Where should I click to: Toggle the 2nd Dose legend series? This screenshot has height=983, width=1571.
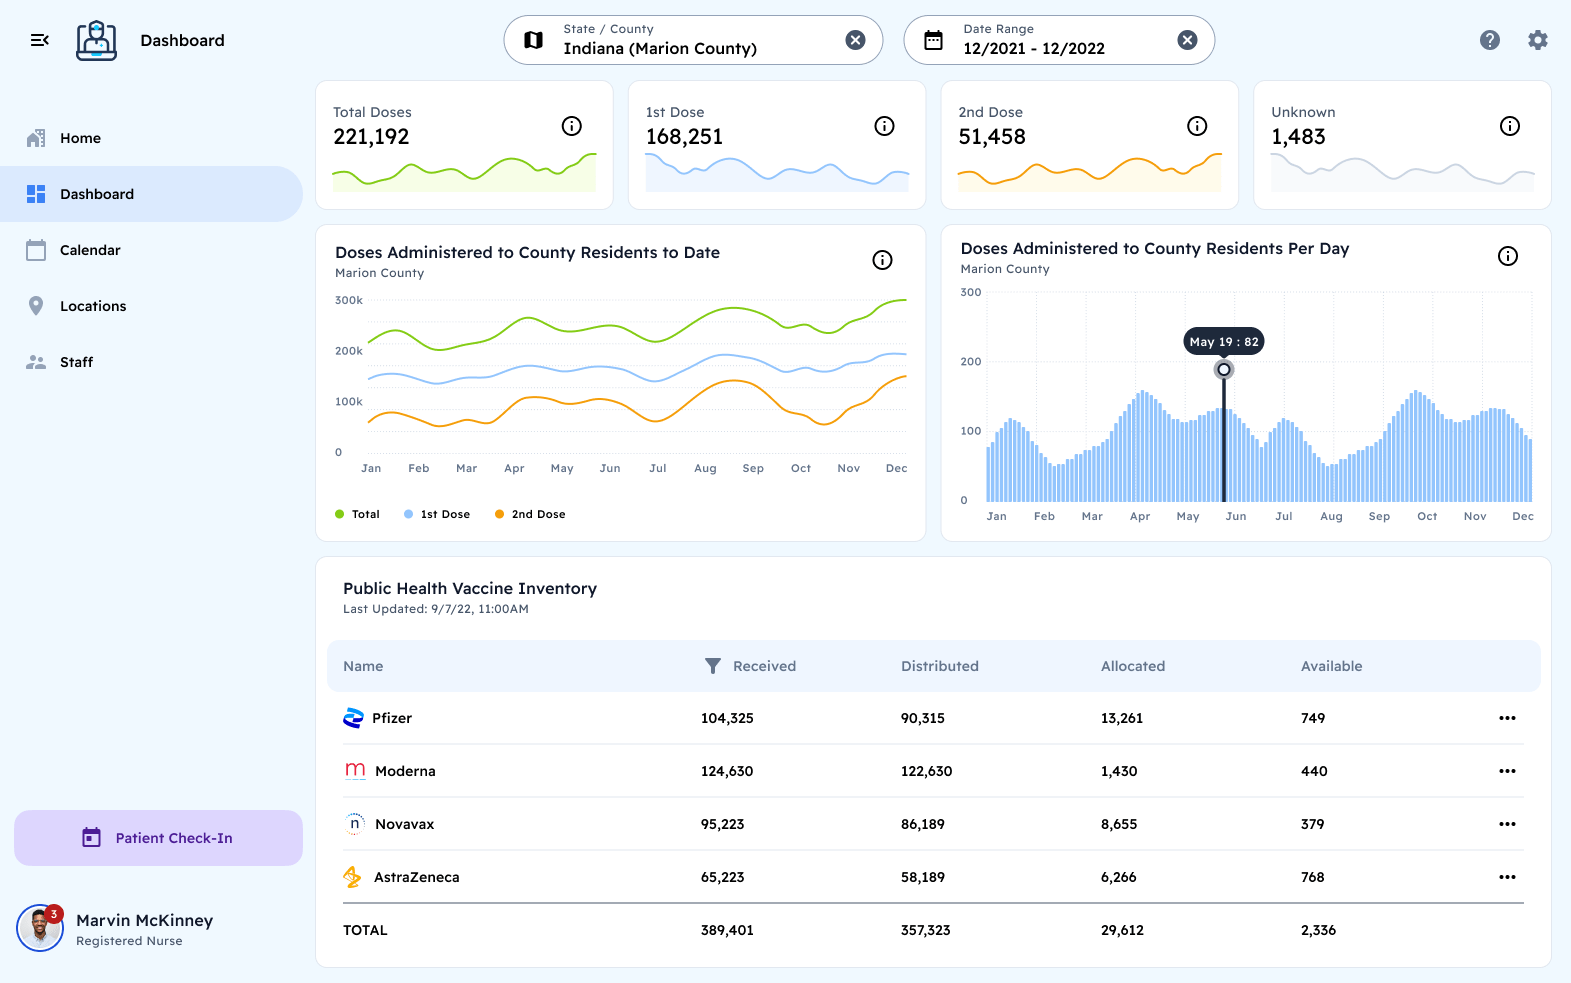click(529, 514)
